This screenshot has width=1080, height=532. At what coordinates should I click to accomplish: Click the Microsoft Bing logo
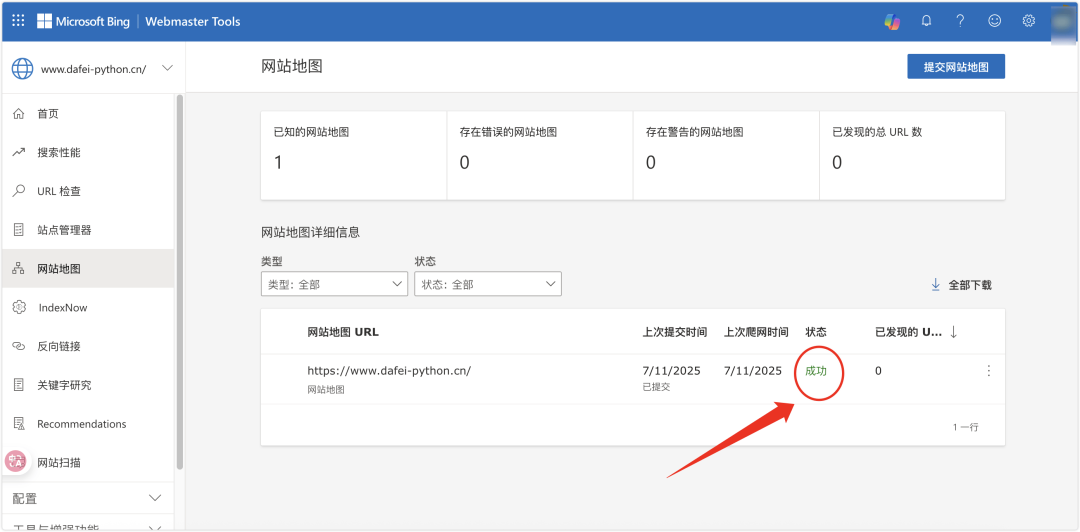pyautogui.click(x=83, y=21)
